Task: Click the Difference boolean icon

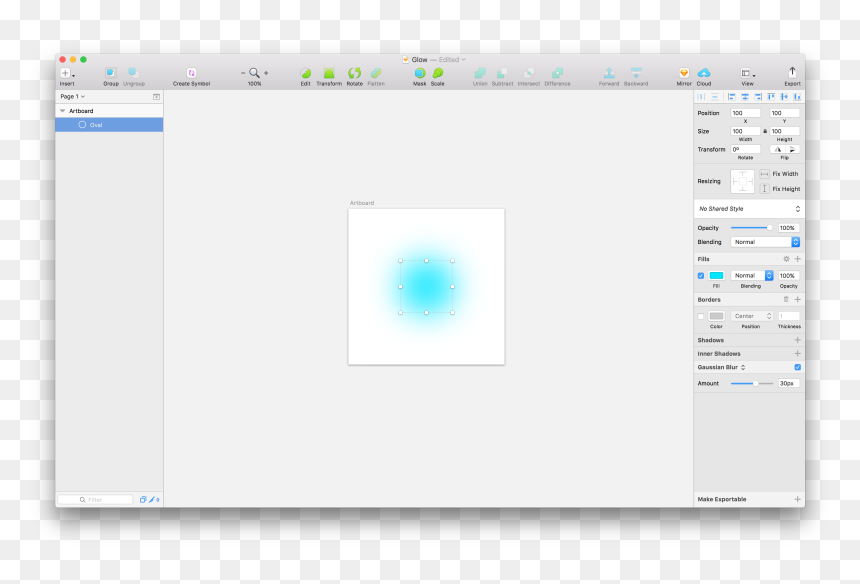Action: [557, 73]
